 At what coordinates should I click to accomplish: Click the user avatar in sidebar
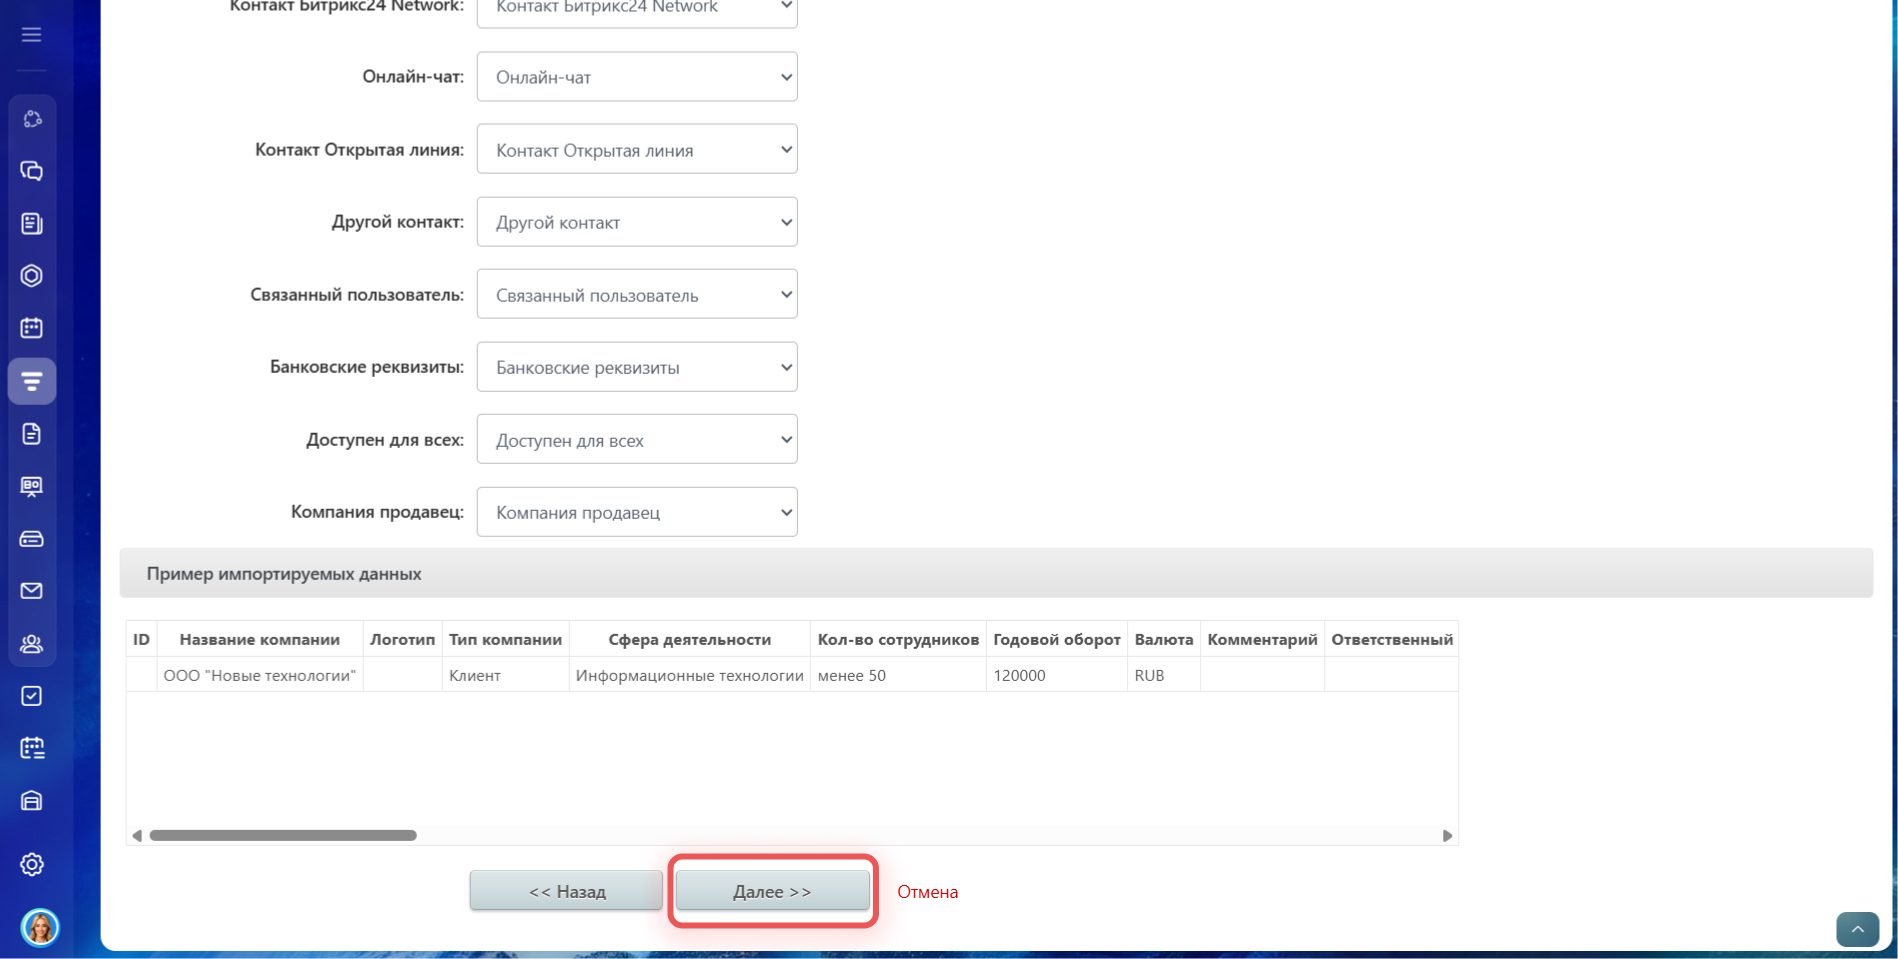40,927
